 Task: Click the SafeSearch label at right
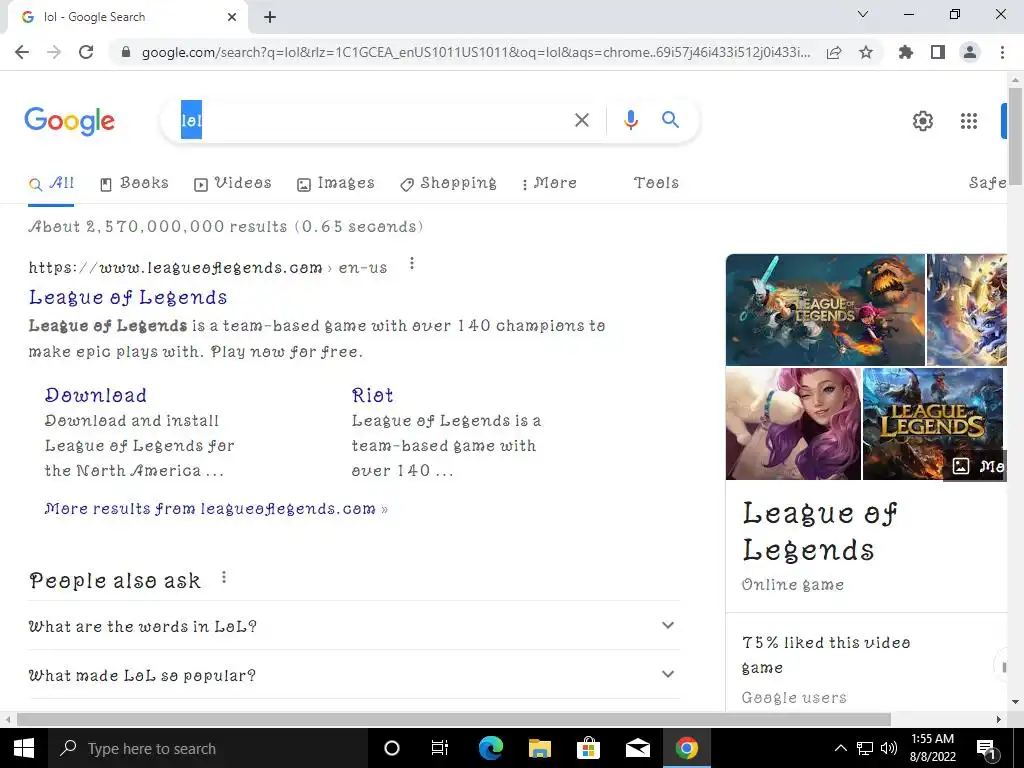(987, 183)
